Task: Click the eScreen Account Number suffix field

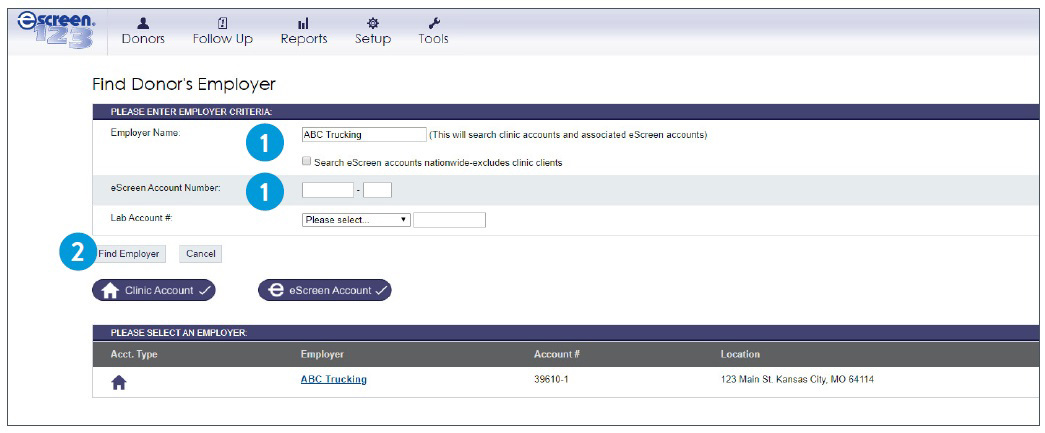Action: click(x=377, y=190)
